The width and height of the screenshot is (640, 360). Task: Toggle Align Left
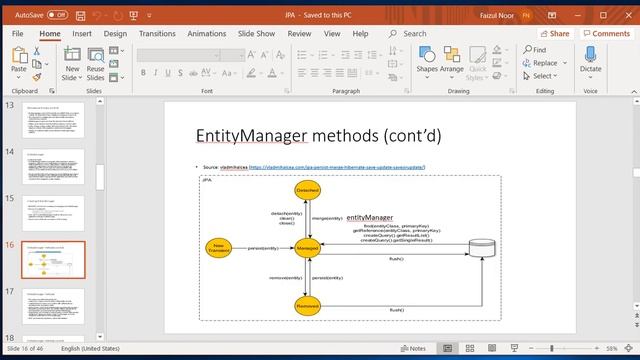click(x=302, y=73)
